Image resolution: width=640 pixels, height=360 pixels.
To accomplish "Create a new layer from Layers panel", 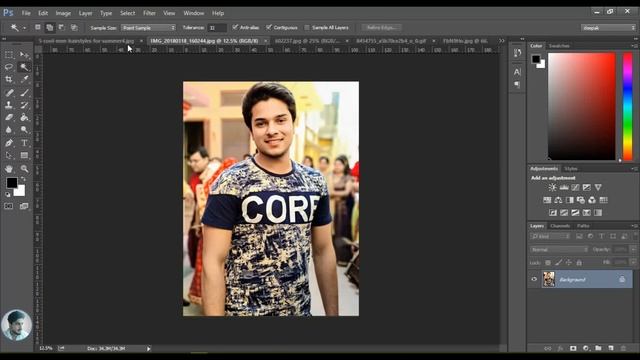I will pyautogui.click(x=611, y=348).
